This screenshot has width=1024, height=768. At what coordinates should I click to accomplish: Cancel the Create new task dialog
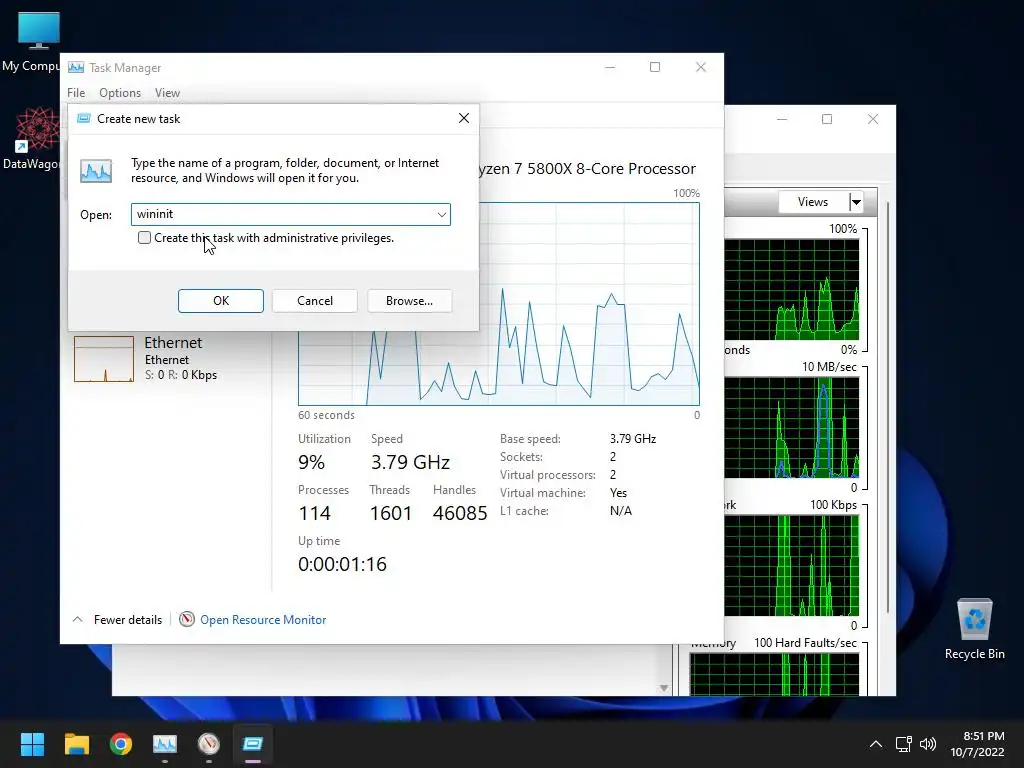tap(315, 301)
